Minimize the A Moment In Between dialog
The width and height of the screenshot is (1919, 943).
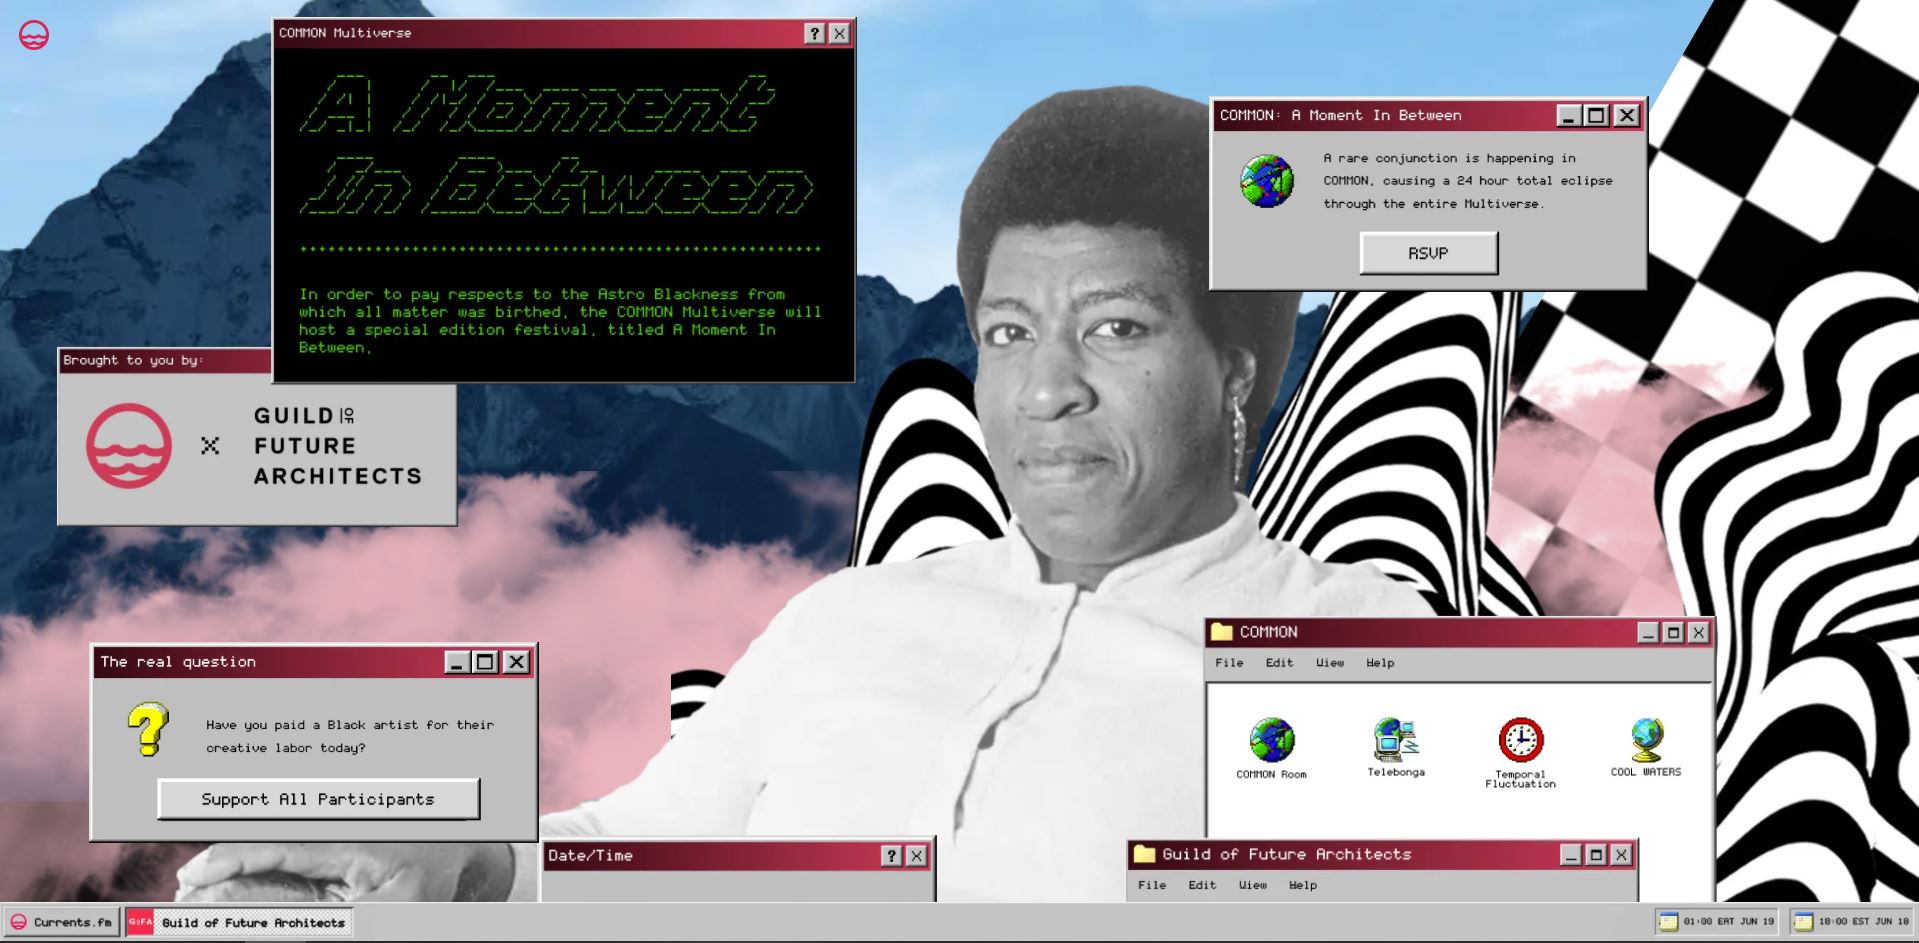tap(1569, 116)
